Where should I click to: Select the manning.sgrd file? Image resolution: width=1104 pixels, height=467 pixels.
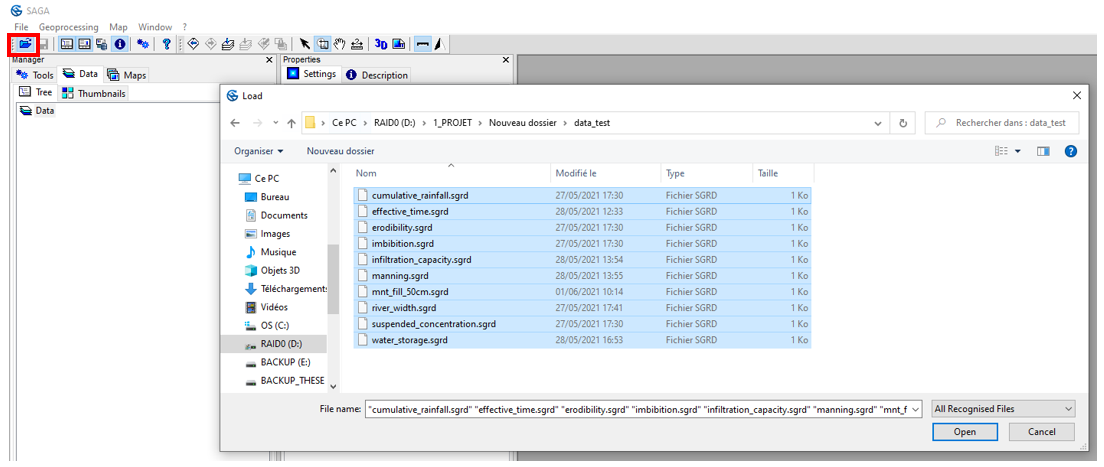click(x=400, y=275)
